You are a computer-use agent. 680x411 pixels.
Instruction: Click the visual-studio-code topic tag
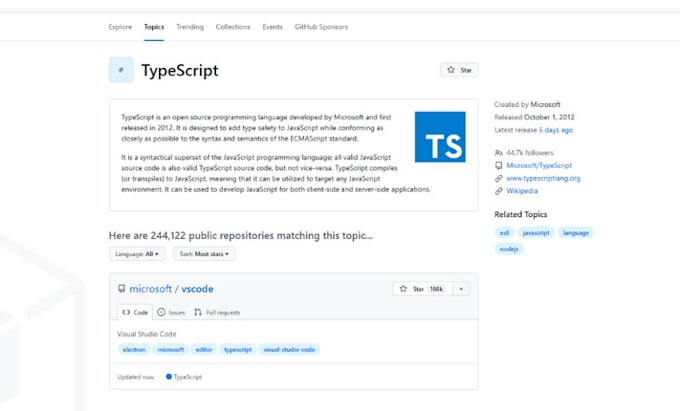[289, 349]
